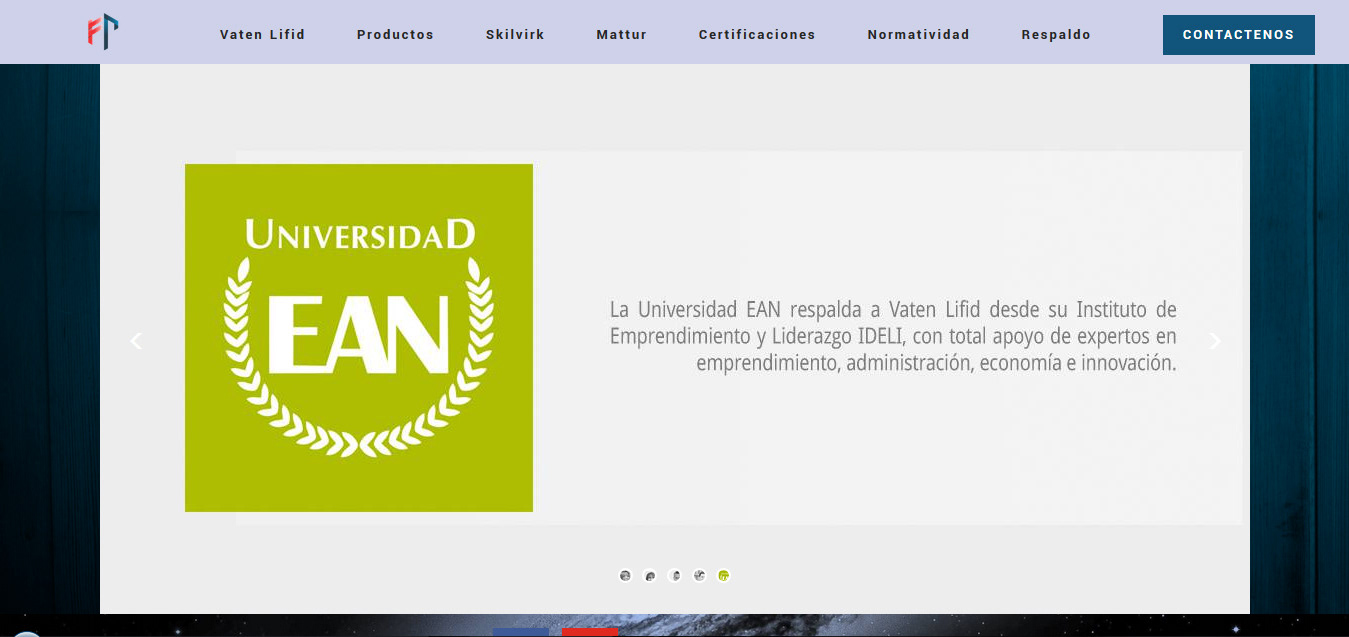Navigate to Certificaciones
Viewport: 1349px width, 637px height.
(757, 34)
